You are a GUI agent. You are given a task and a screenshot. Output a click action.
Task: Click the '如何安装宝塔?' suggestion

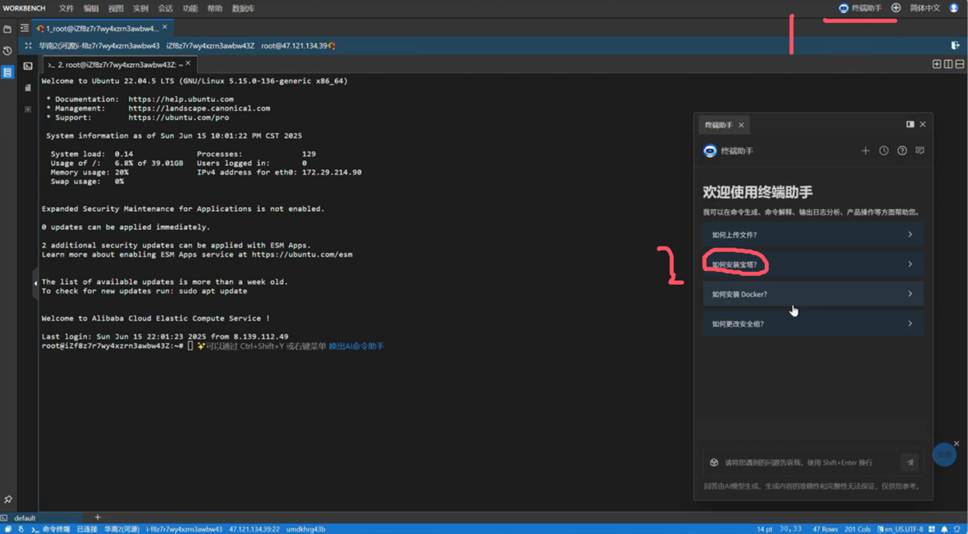(x=812, y=264)
